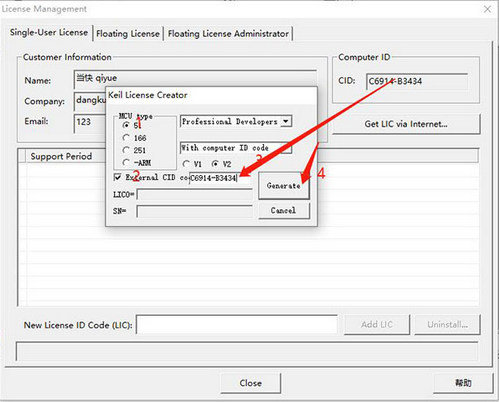Open the Professional Developers dropdown
Viewport: 499px width, 402px height.
point(236,122)
